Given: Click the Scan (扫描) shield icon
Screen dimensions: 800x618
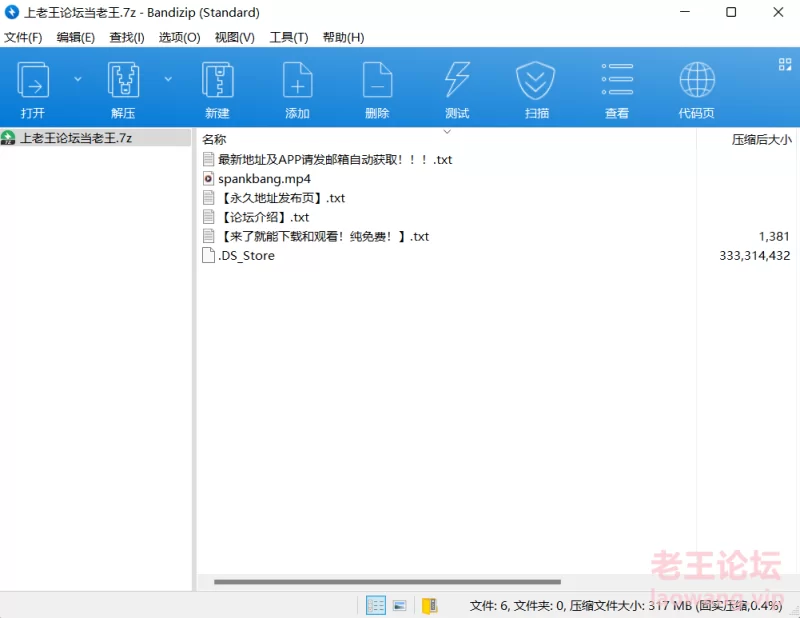Looking at the screenshot, I should pos(535,80).
